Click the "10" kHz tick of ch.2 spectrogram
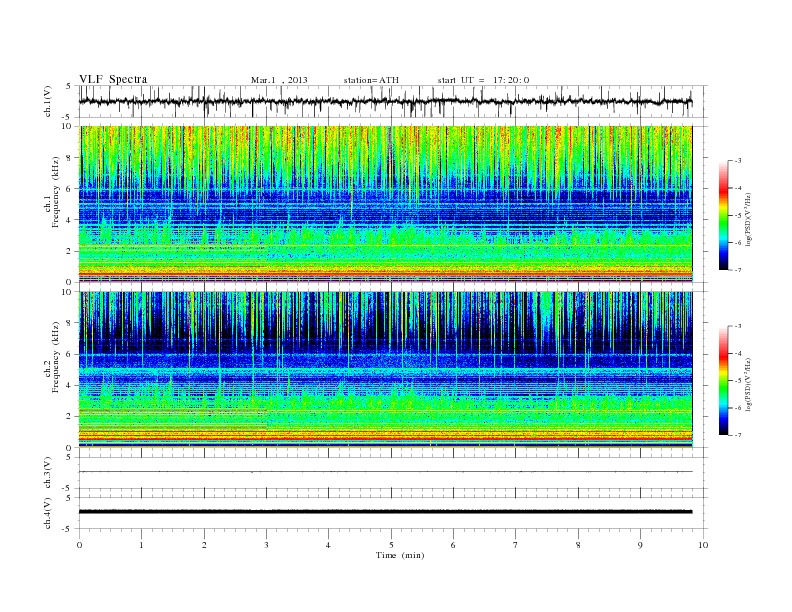The width and height of the screenshot is (792, 612). 68,292
